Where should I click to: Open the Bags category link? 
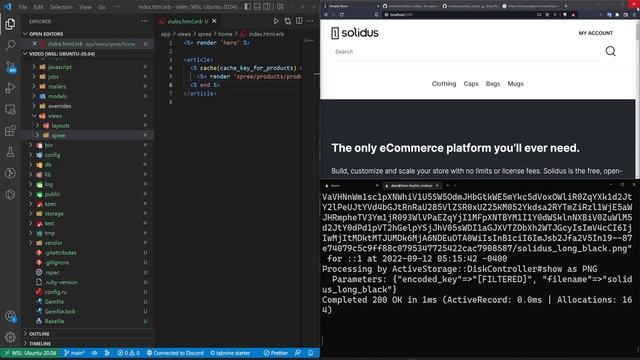click(493, 84)
